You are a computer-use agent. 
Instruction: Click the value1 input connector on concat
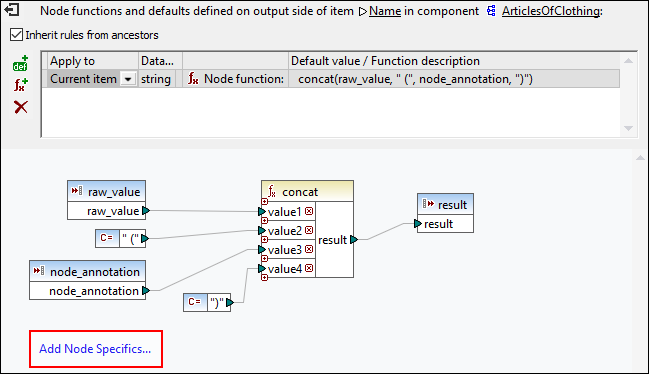click(x=262, y=212)
